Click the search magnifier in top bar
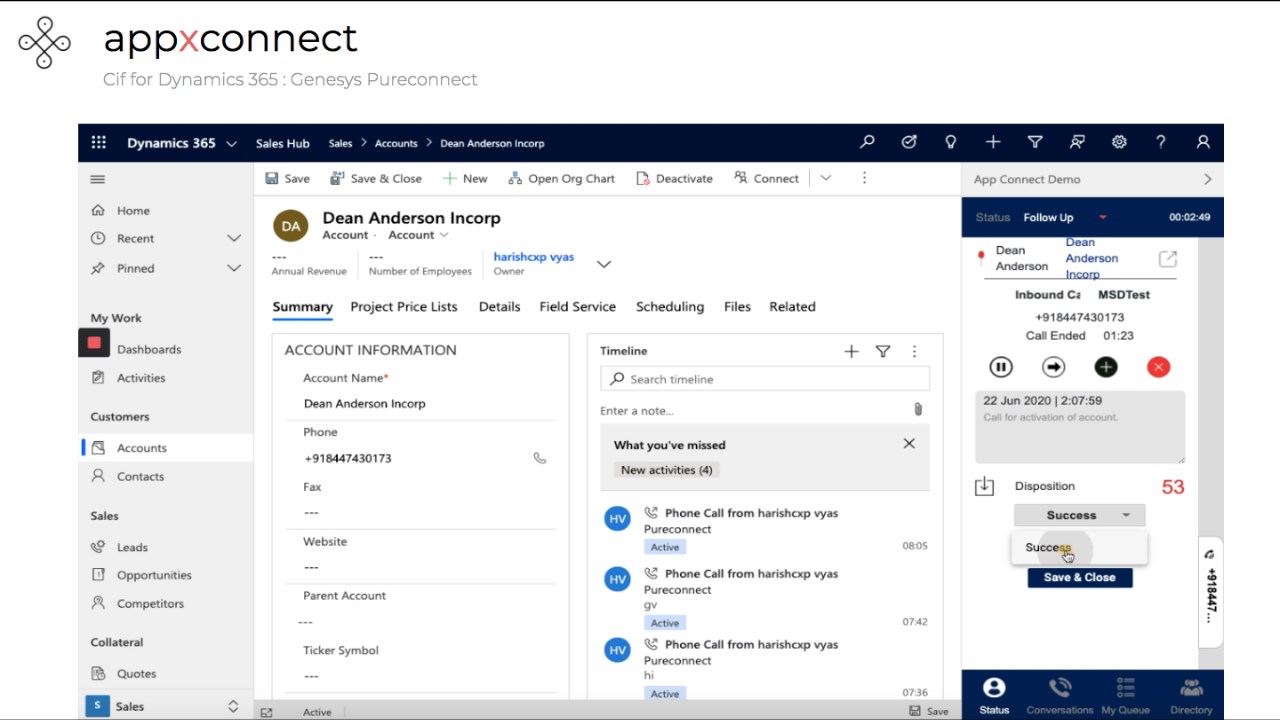This screenshot has height=720, width=1280. (867, 142)
